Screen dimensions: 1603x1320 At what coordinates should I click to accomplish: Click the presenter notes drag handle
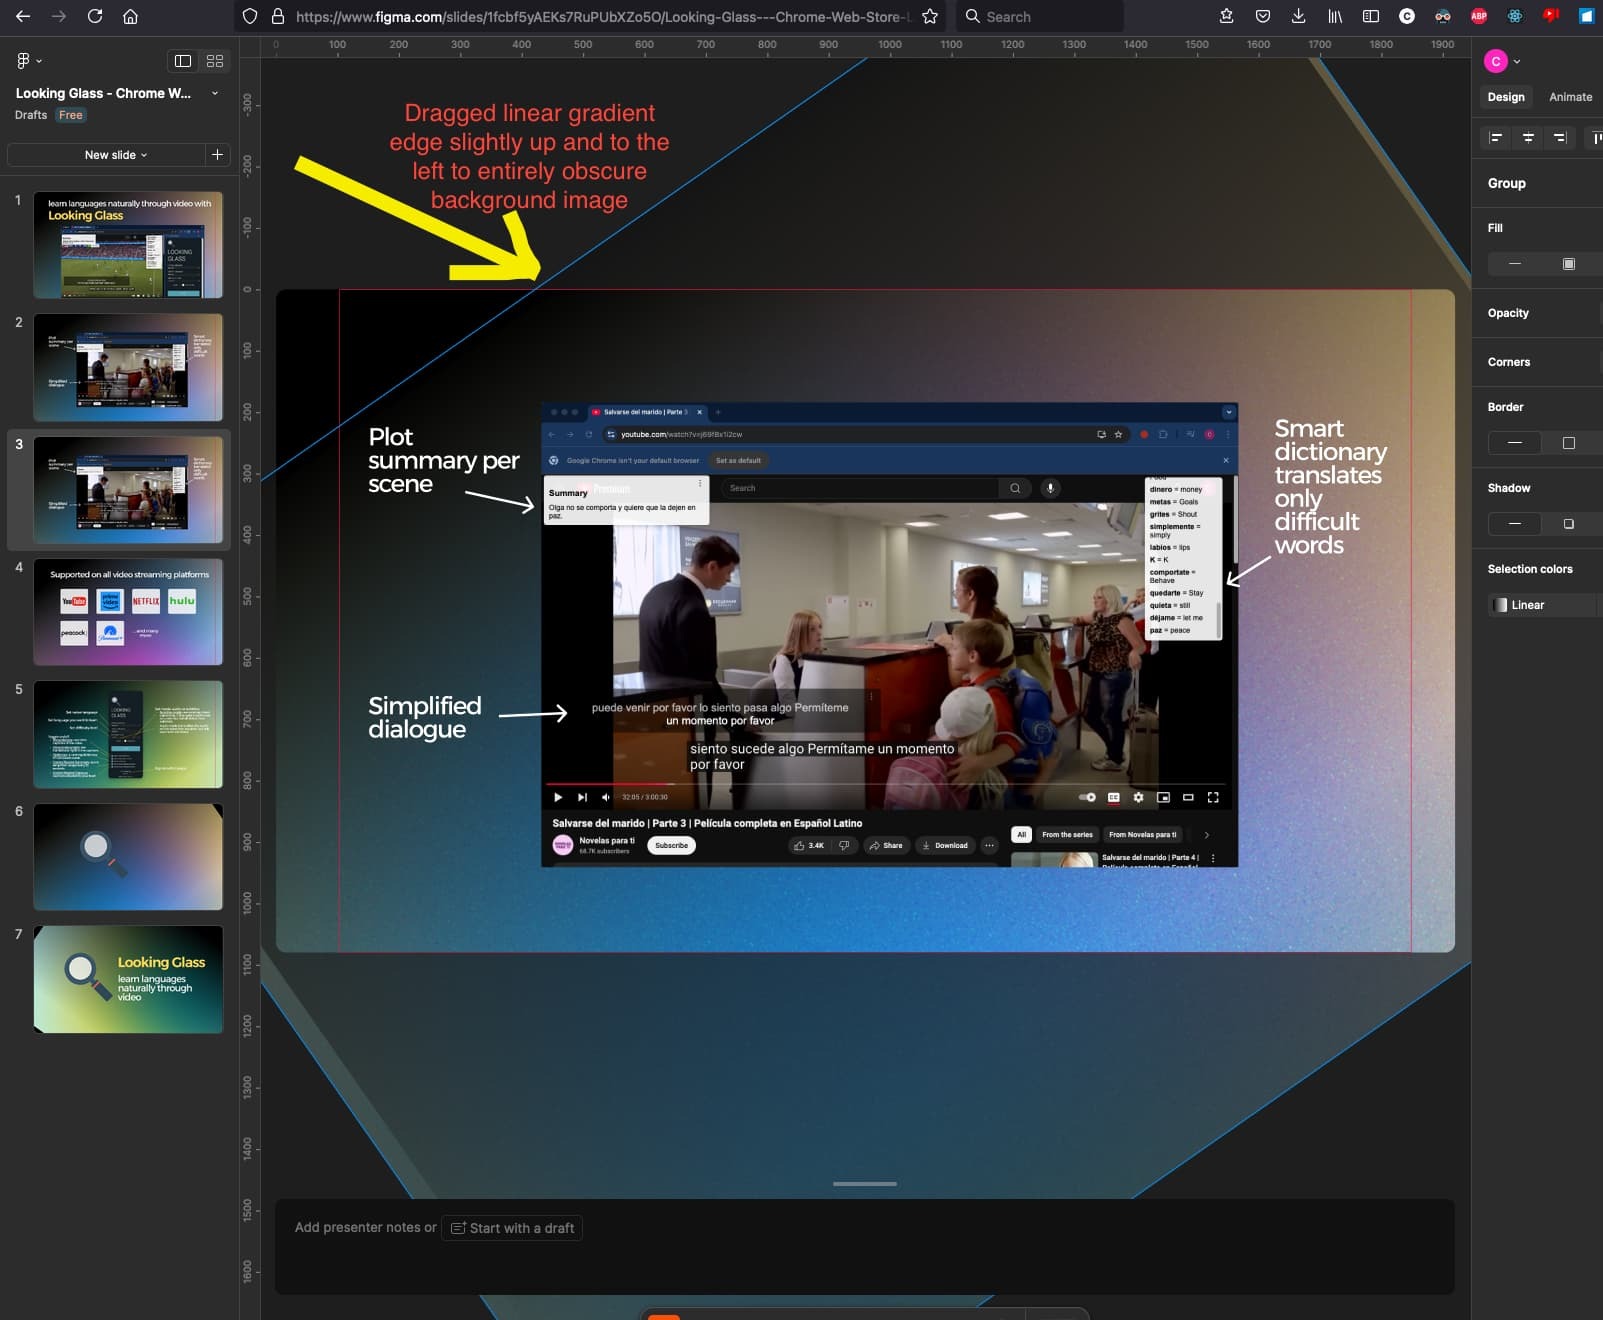tap(865, 1184)
